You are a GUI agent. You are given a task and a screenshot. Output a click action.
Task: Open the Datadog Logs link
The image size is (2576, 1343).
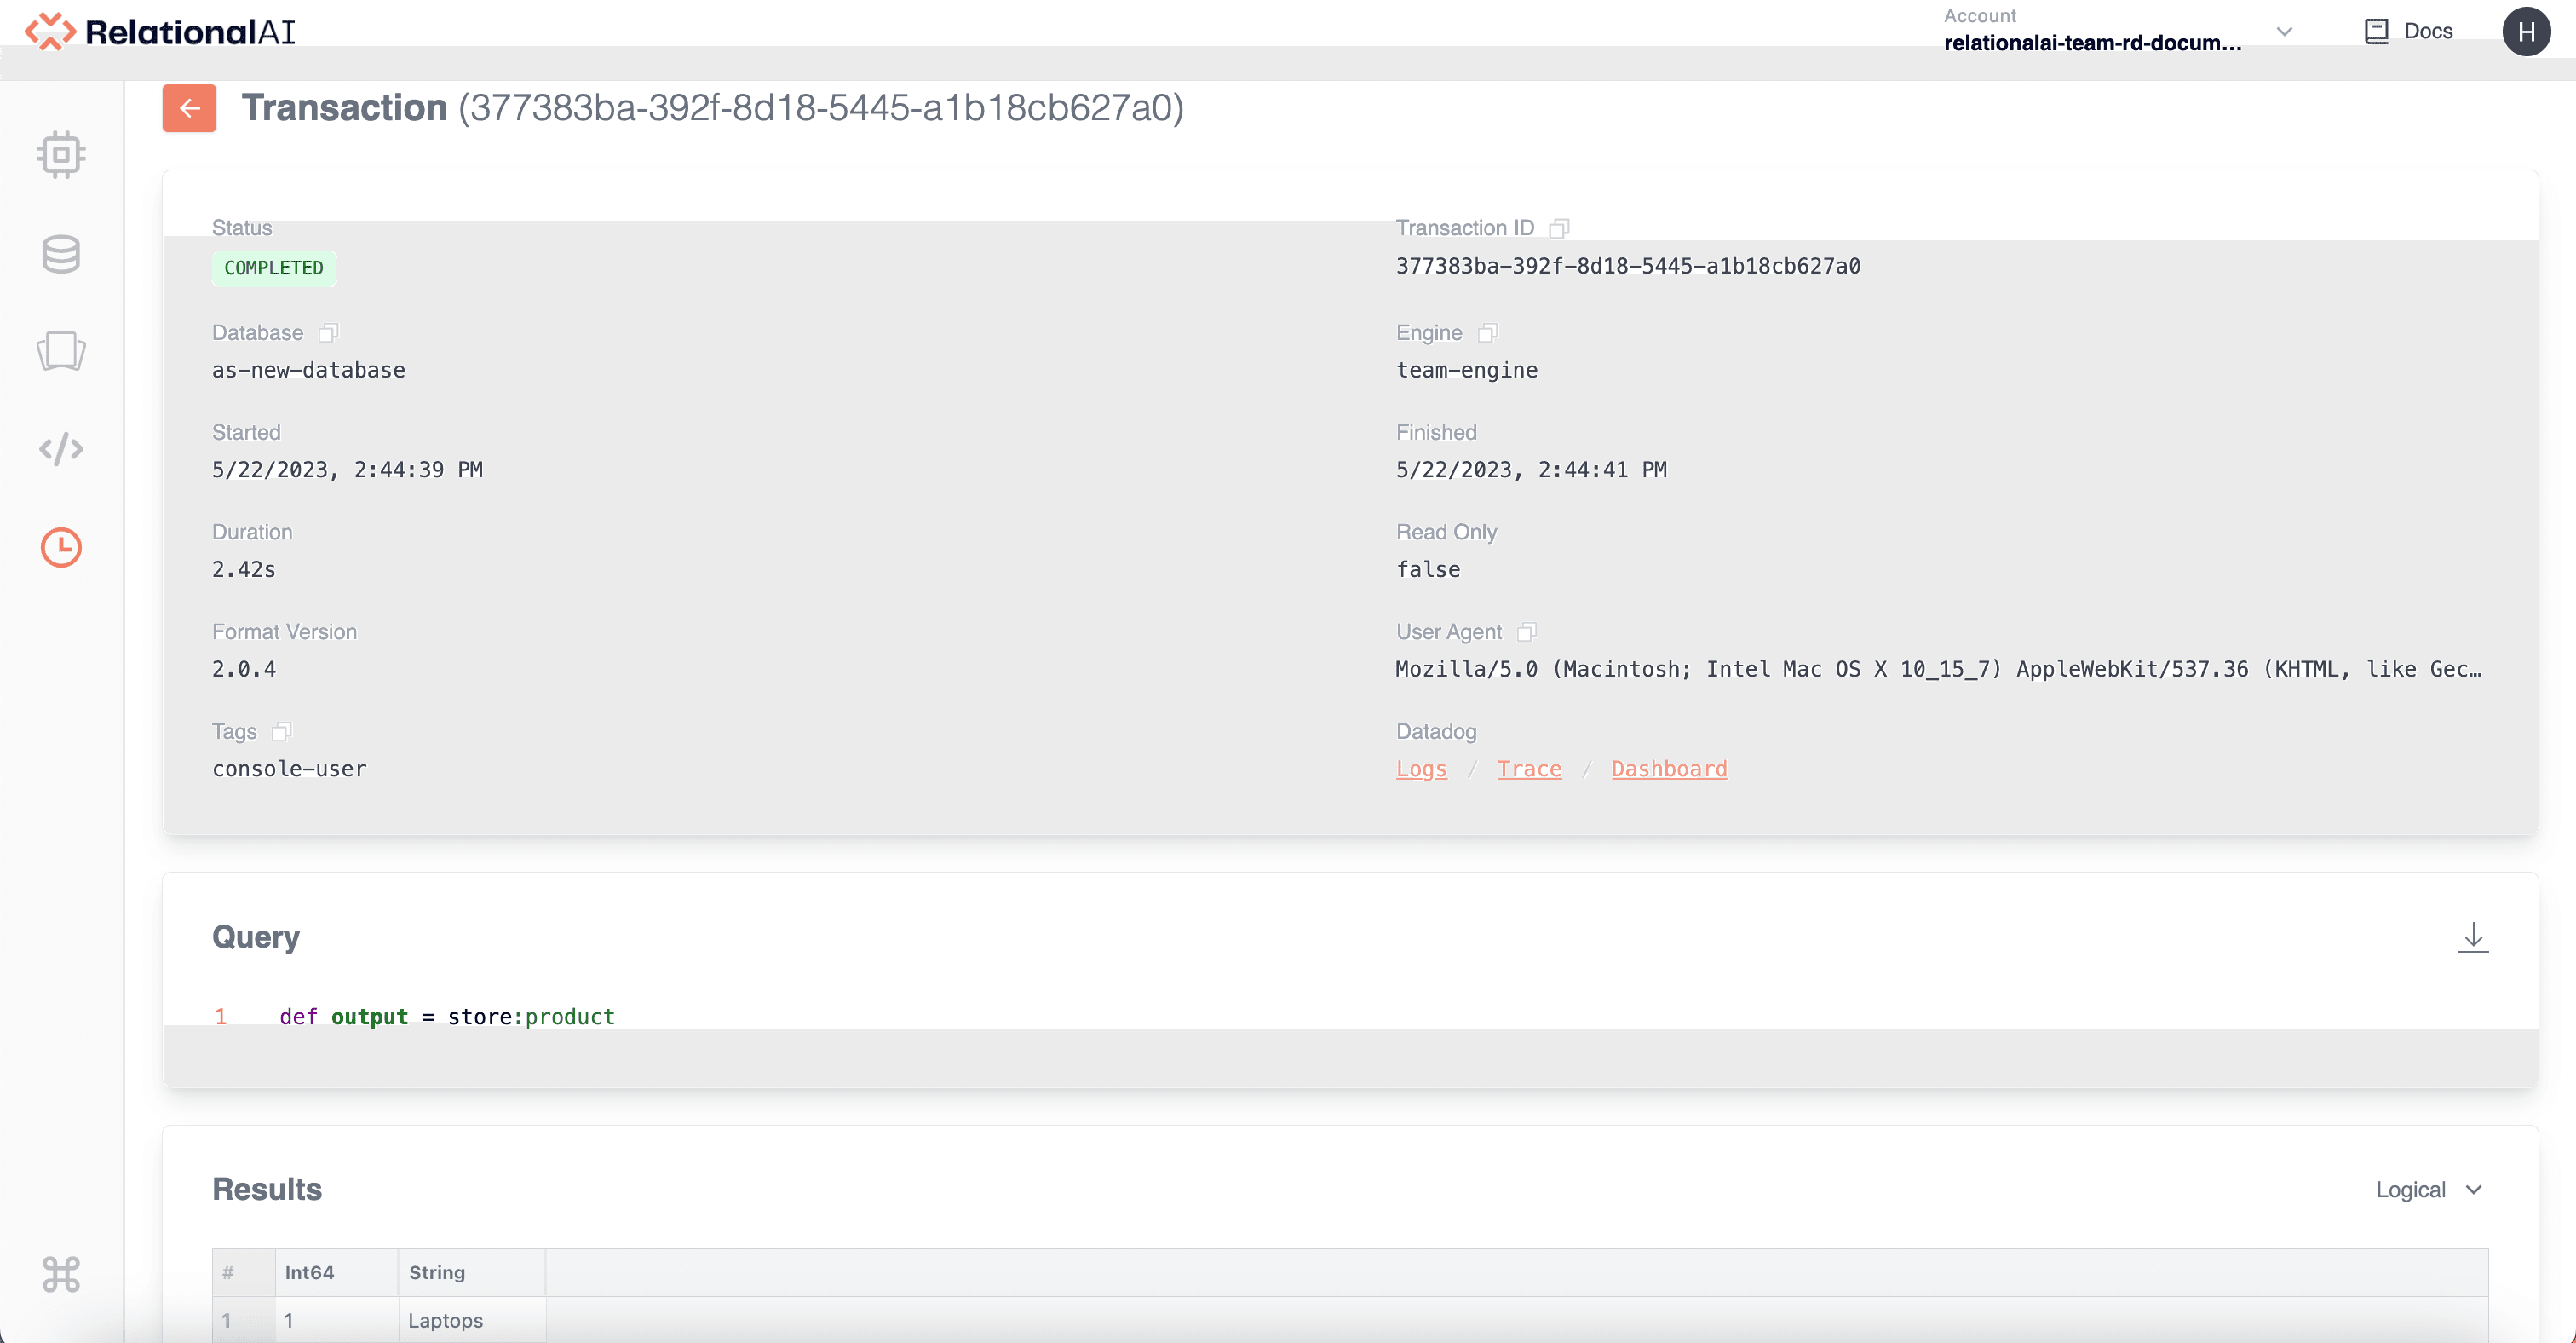pyautogui.click(x=1419, y=769)
